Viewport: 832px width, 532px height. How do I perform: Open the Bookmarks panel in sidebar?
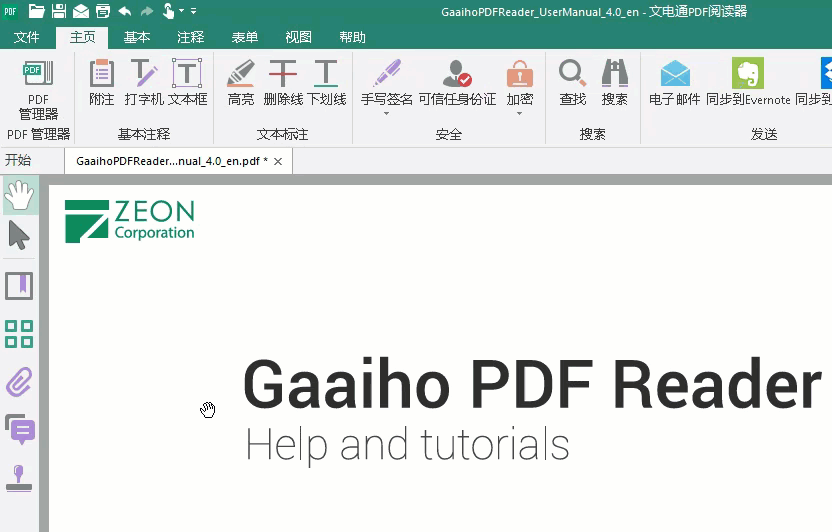[19, 286]
